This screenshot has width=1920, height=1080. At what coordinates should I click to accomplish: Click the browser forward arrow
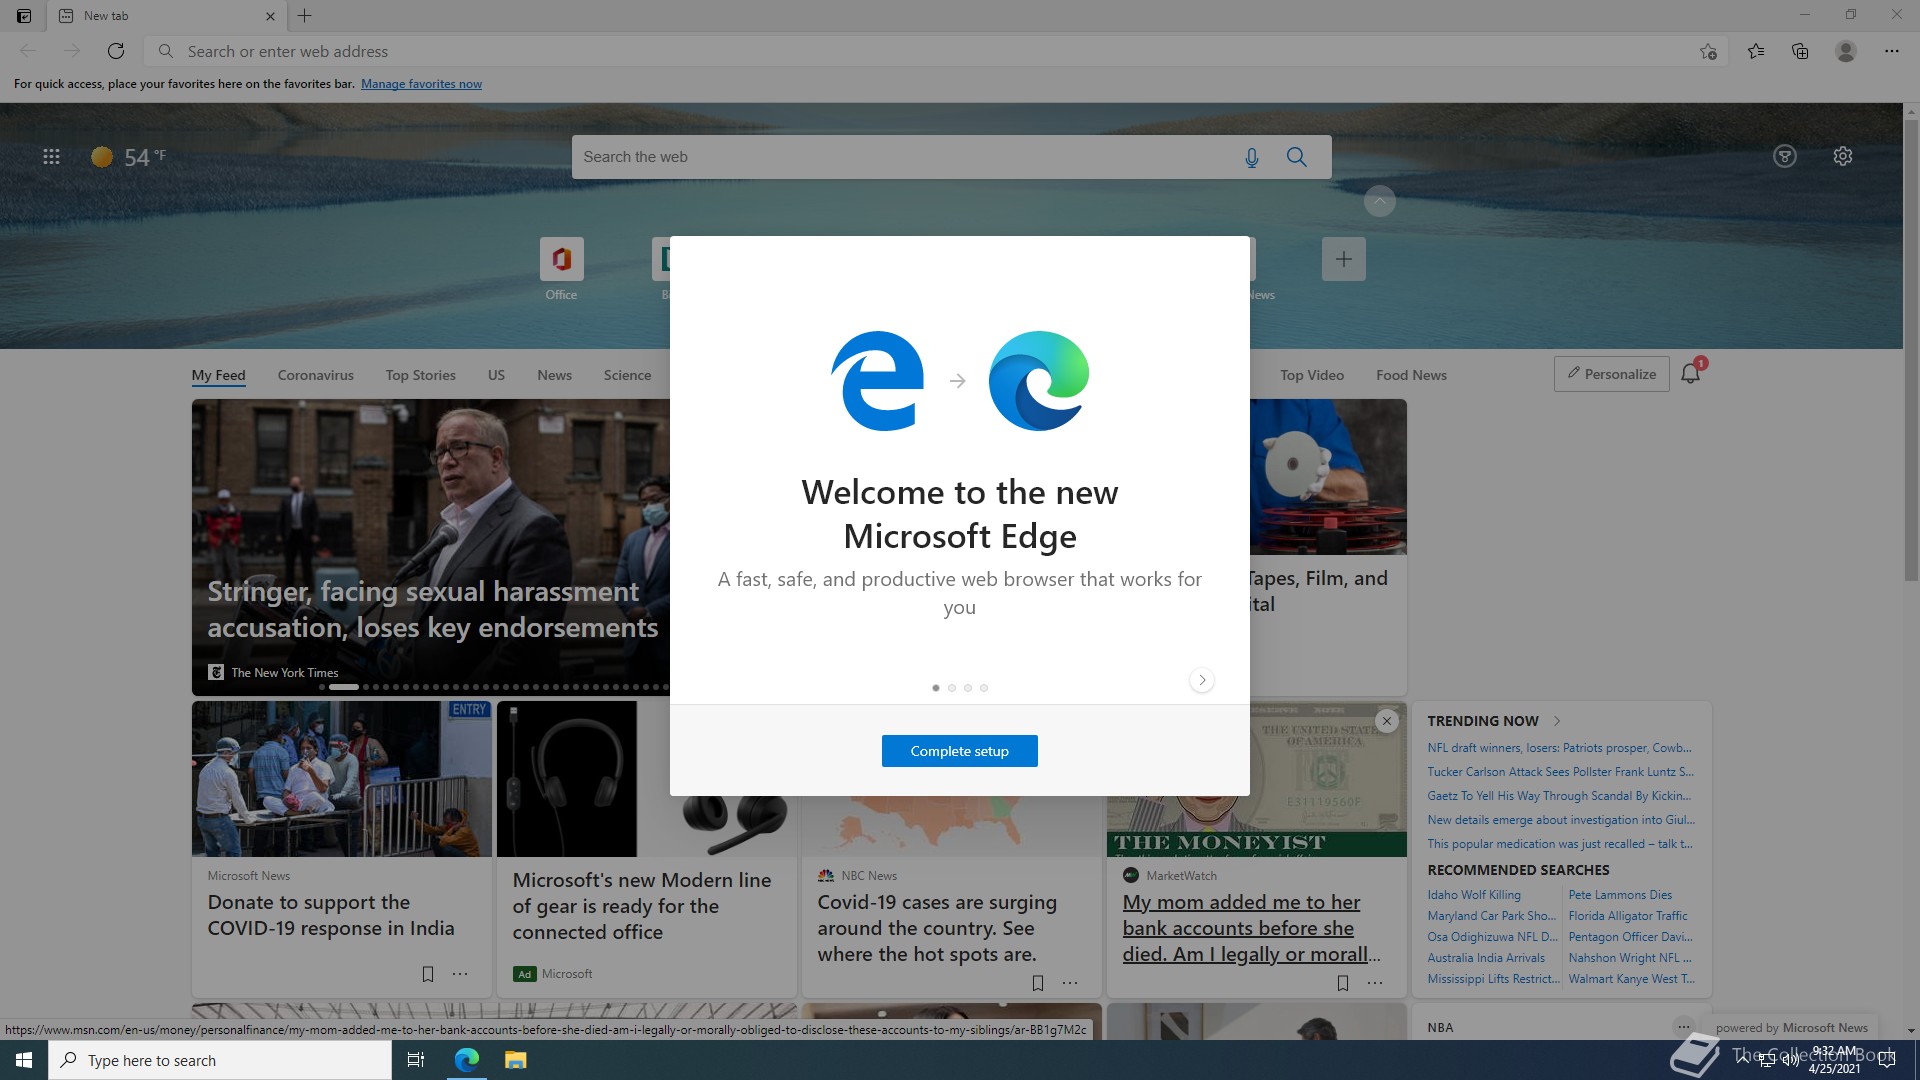72,51
